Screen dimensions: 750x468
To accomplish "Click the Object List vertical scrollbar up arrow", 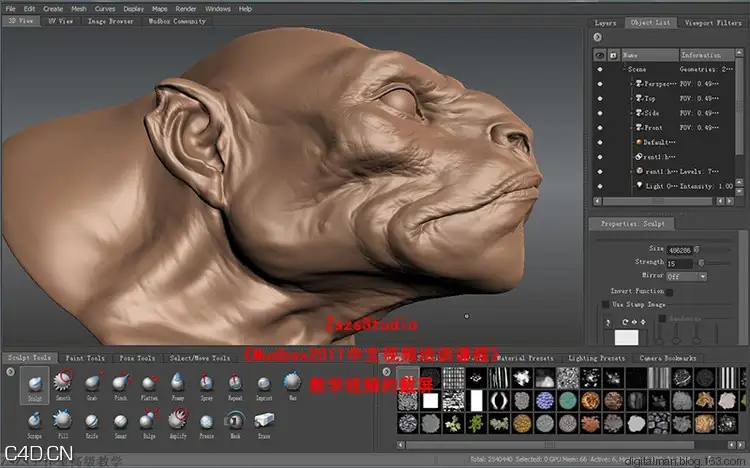I will [739, 52].
